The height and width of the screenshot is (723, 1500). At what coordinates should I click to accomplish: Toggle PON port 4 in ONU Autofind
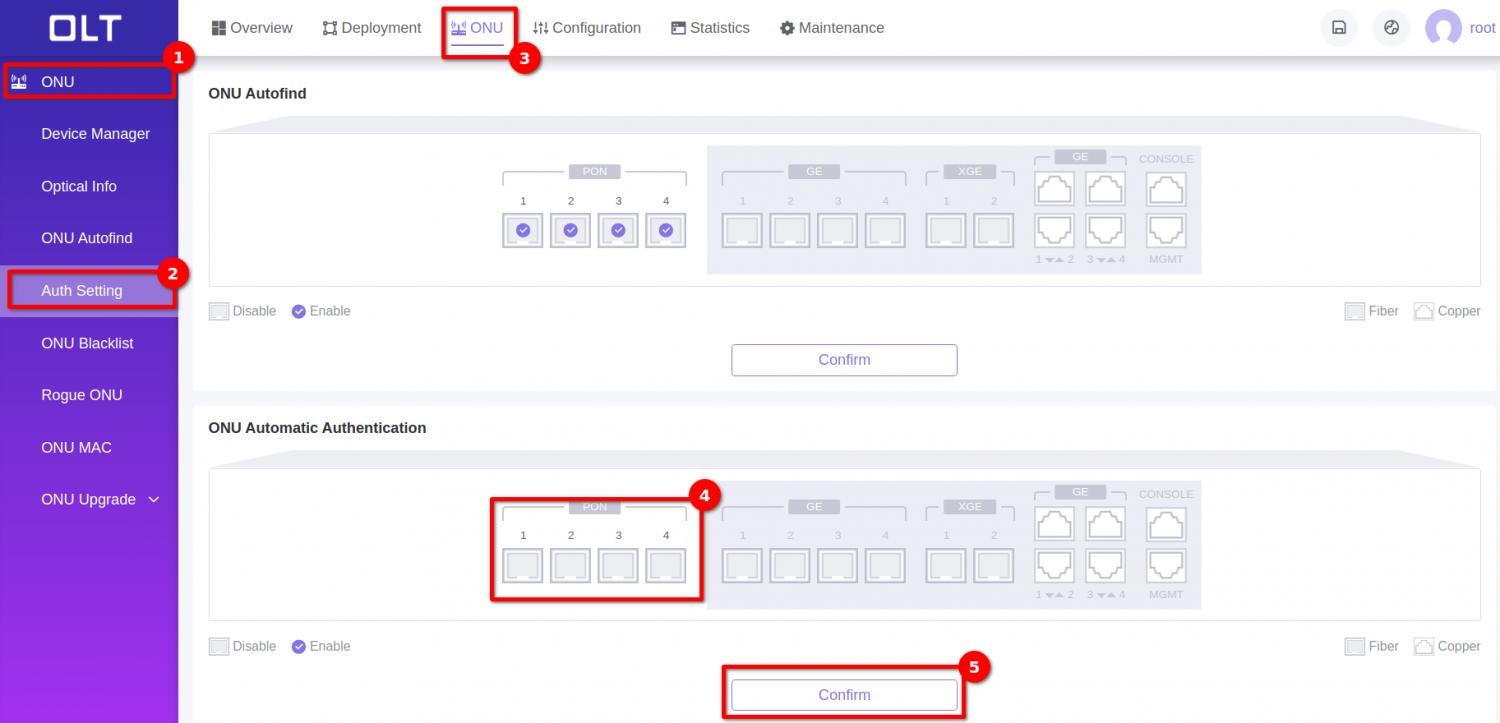click(x=666, y=231)
